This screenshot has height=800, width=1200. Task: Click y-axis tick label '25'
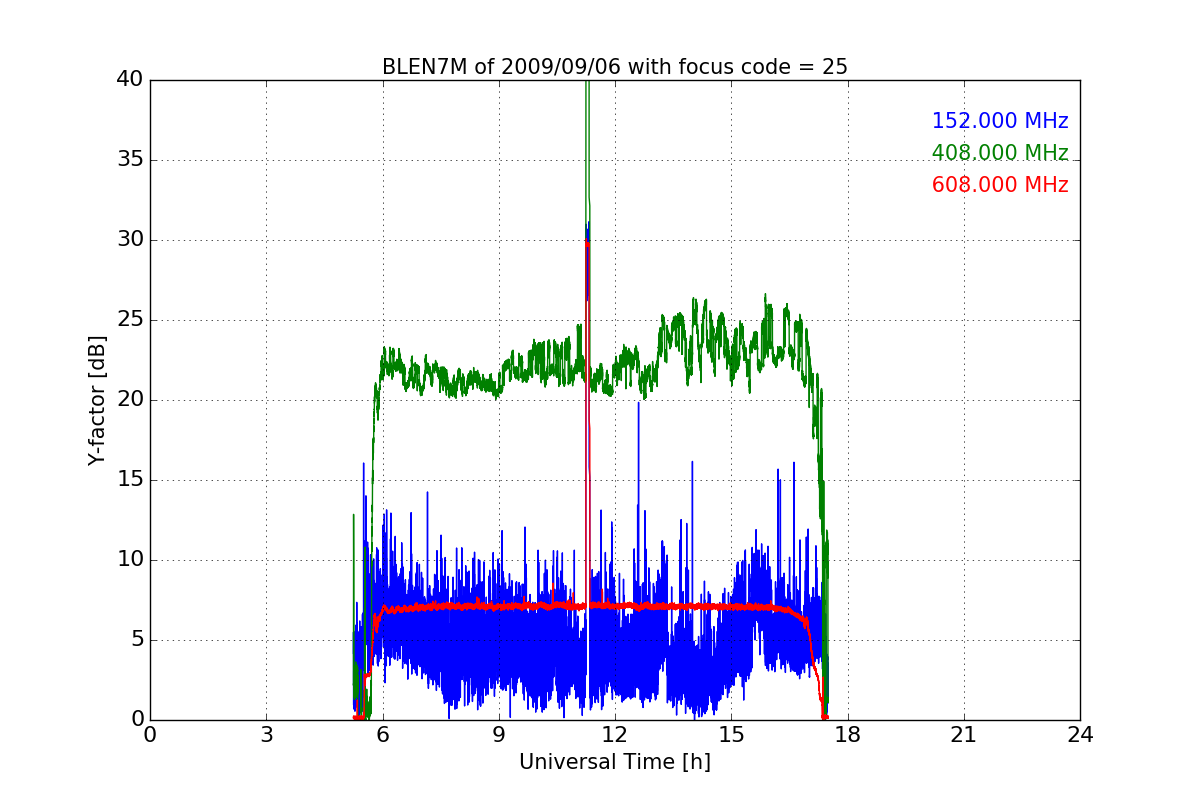130,320
